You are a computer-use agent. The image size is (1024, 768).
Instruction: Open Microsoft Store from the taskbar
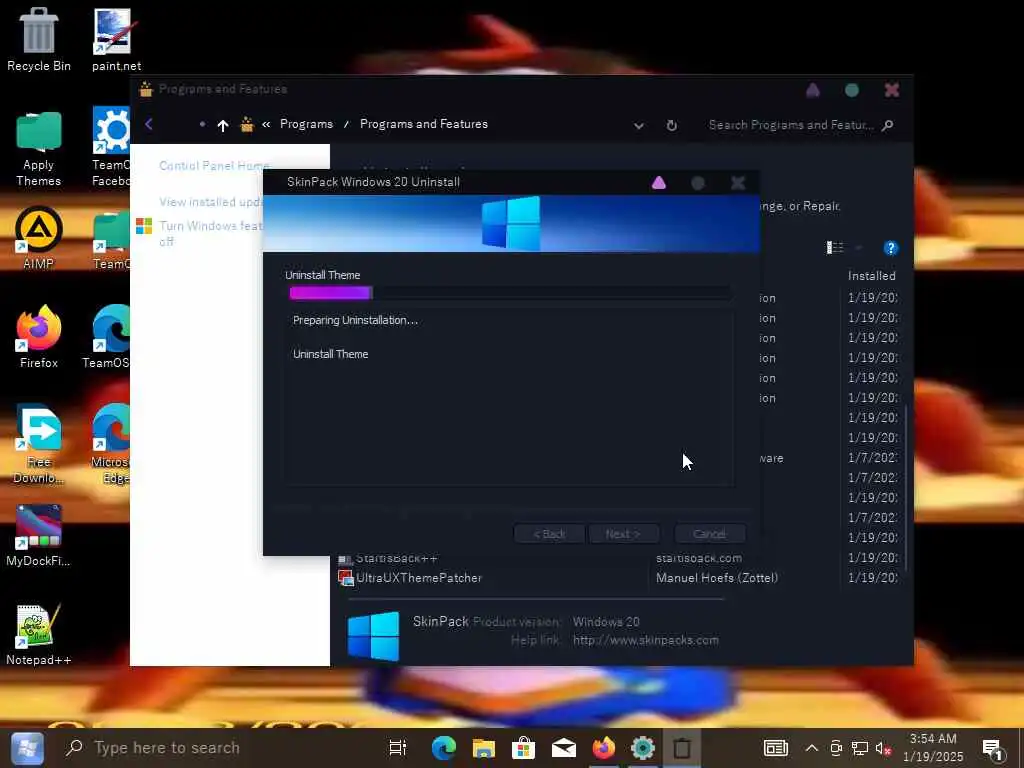[523, 748]
